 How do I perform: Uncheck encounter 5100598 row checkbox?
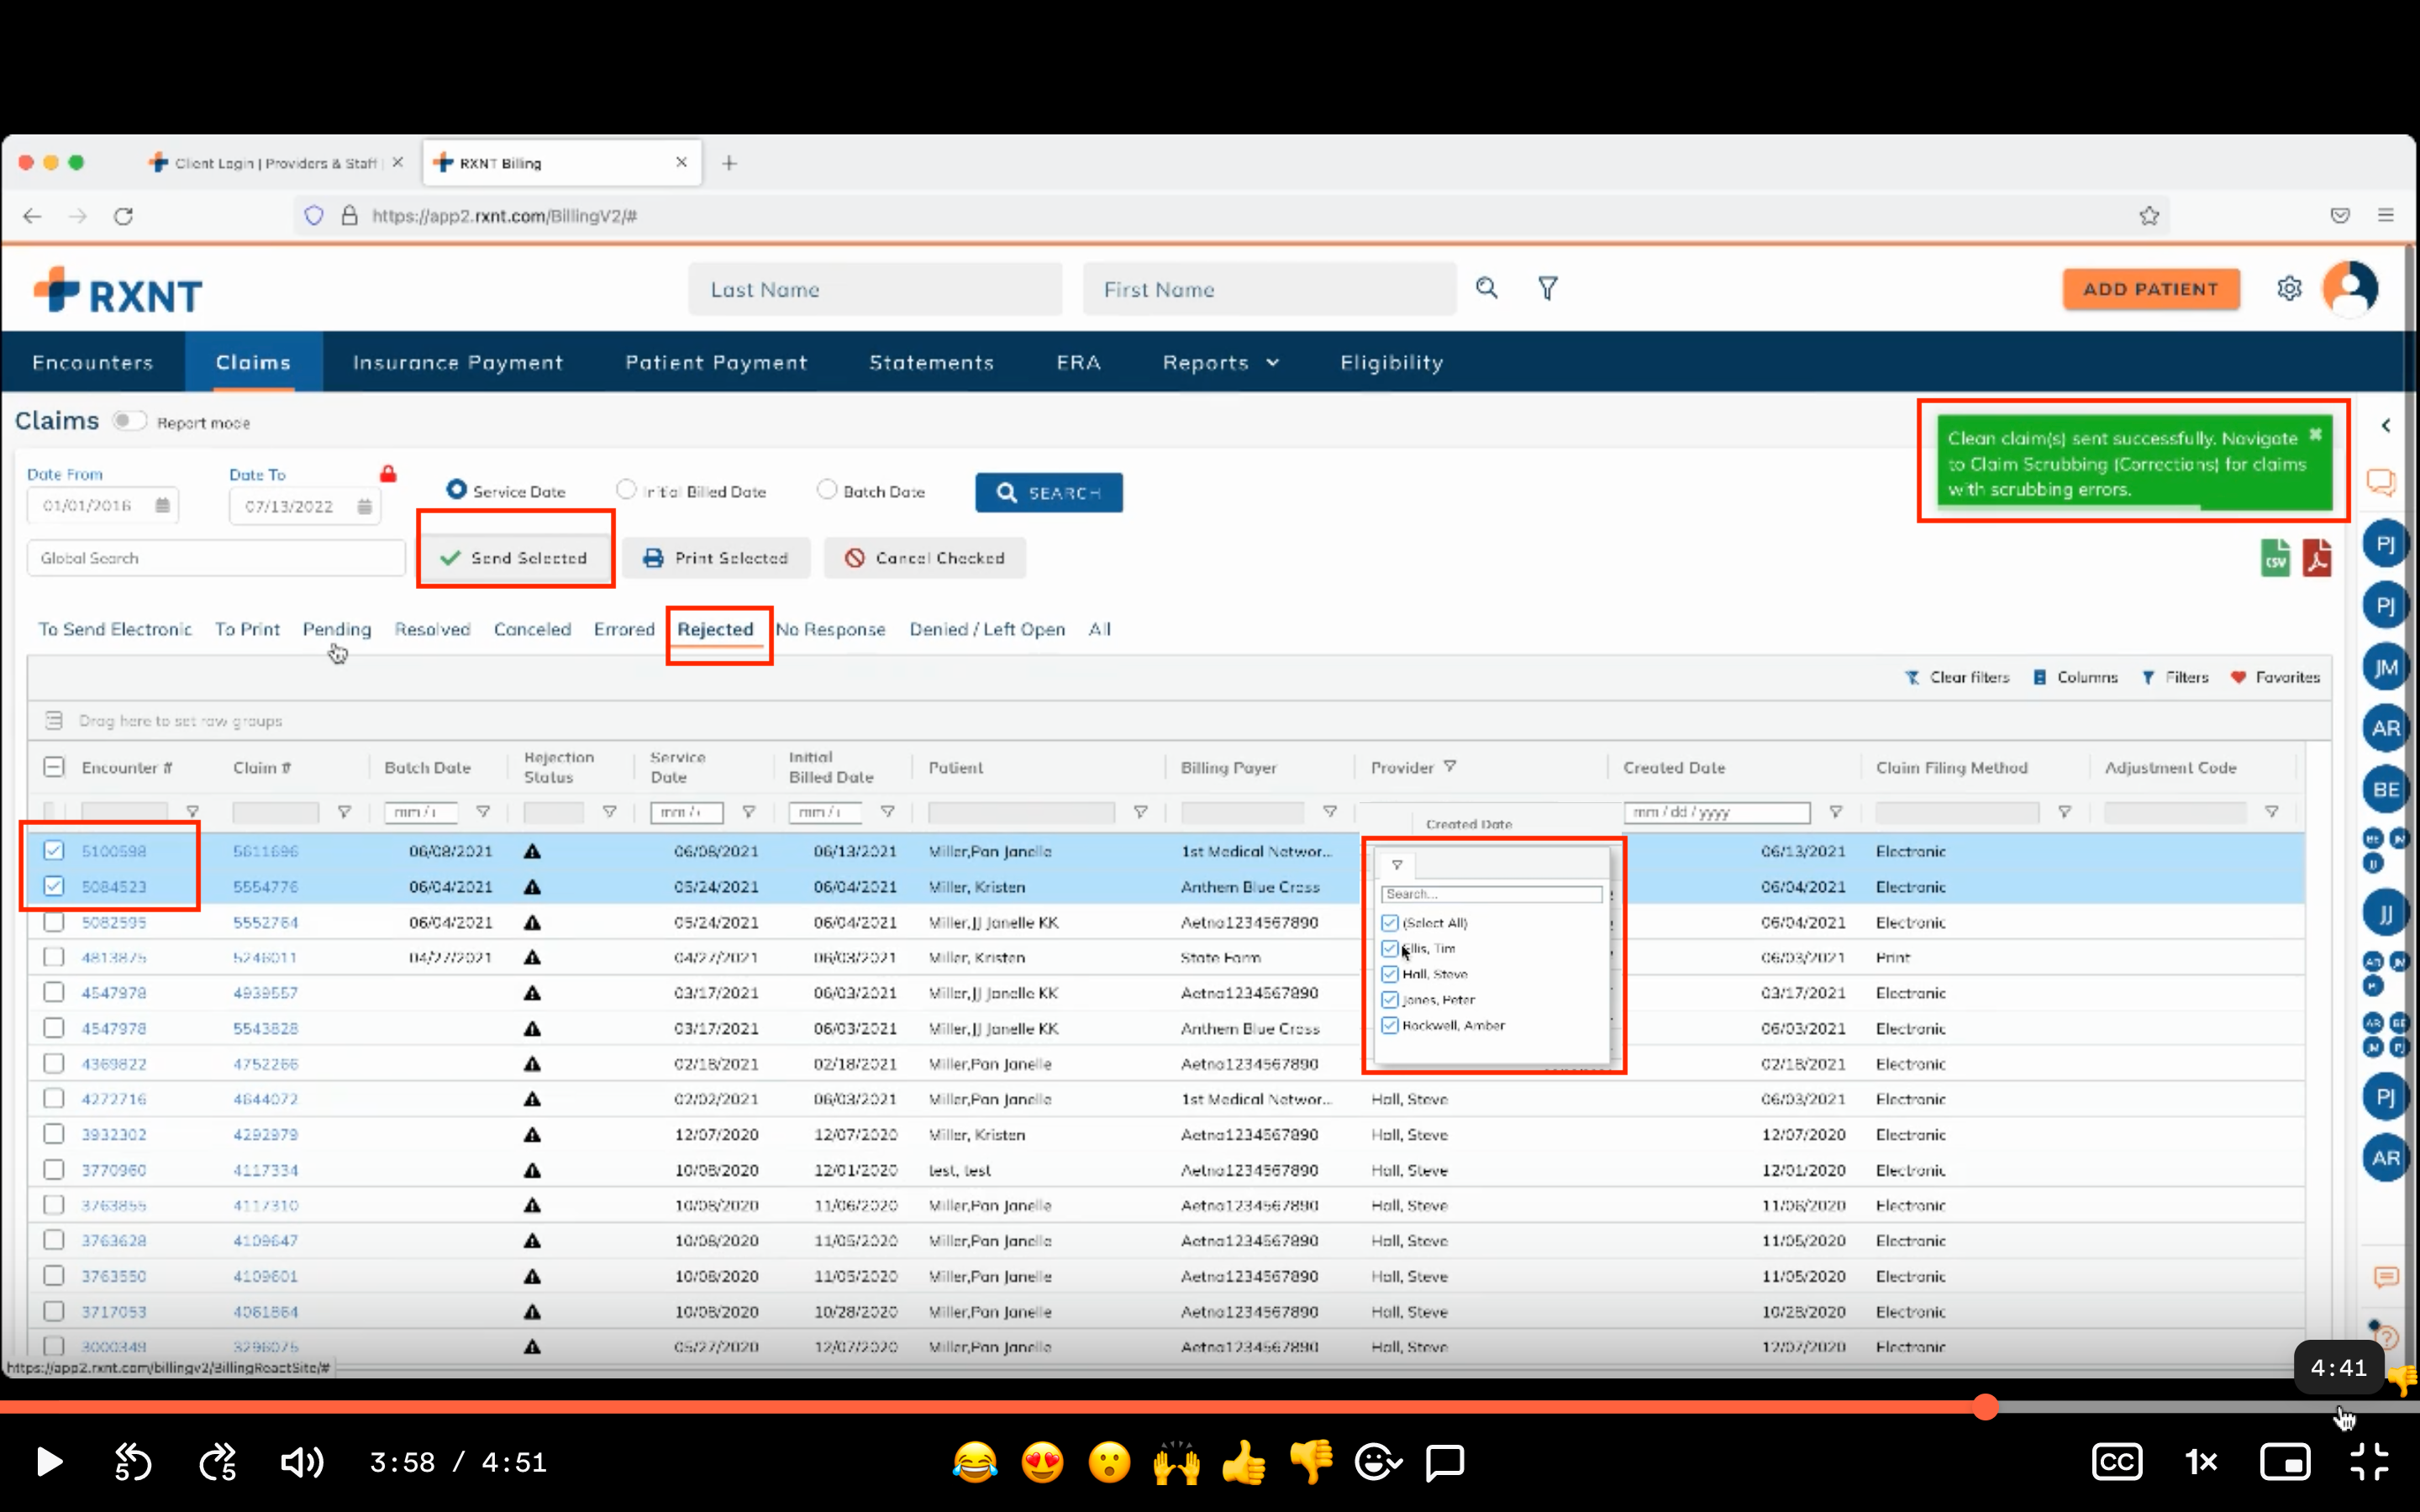[54, 850]
